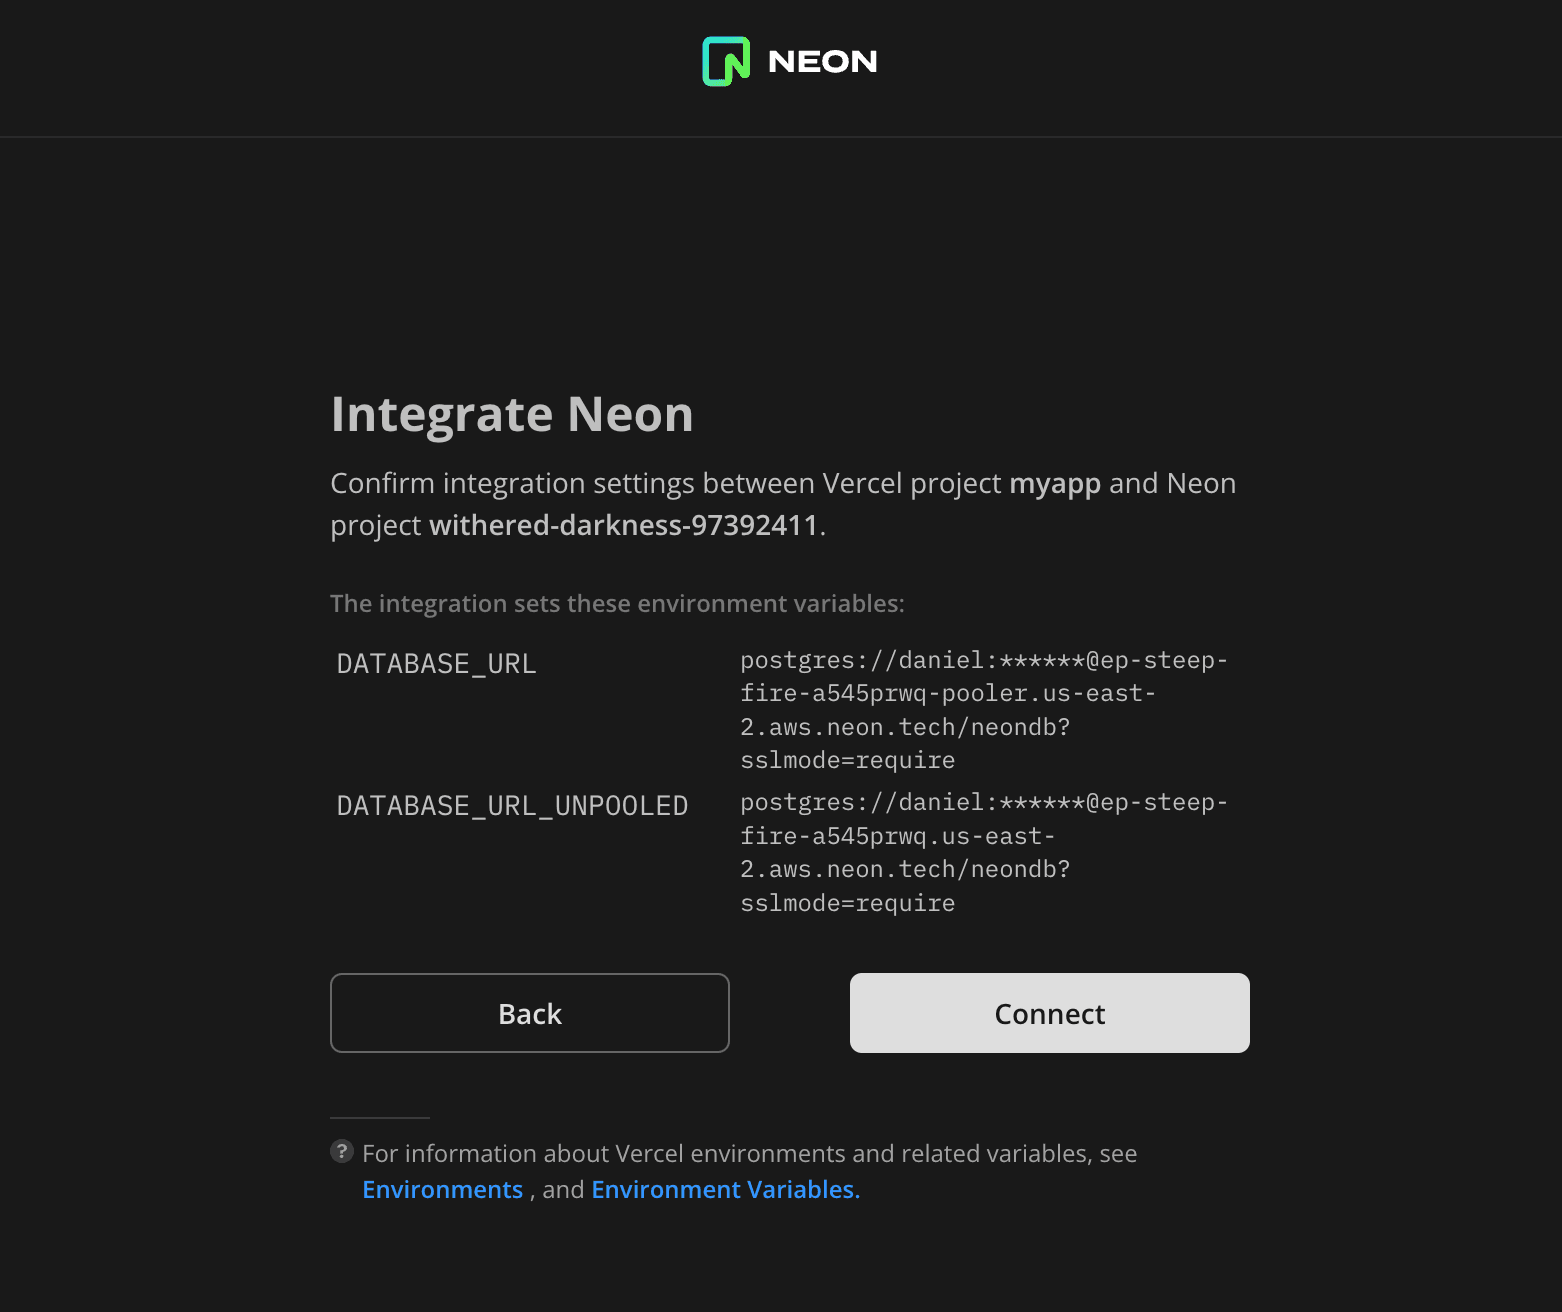Viewport: 1562px width, 1312px height.
Task: Click the DATABASE_URL_UNPOOLED variable name
Action: [512, 804]
